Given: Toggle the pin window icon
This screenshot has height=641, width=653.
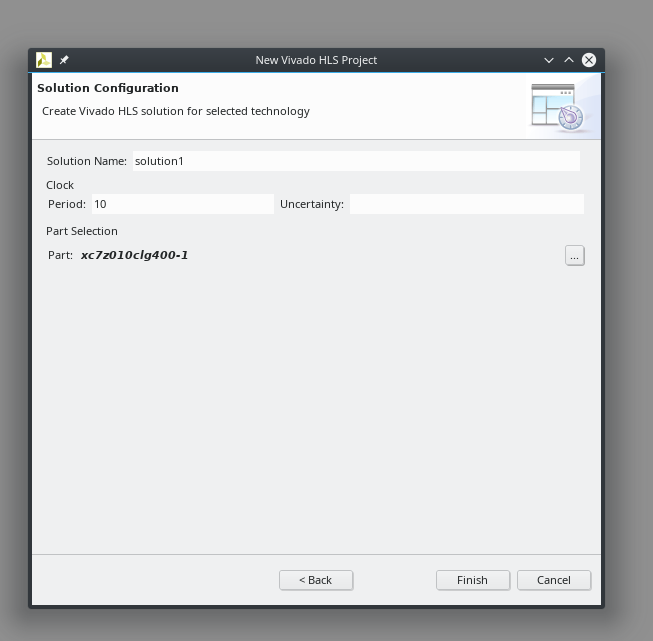Looking at the screenshot, I should pos(64,60).
